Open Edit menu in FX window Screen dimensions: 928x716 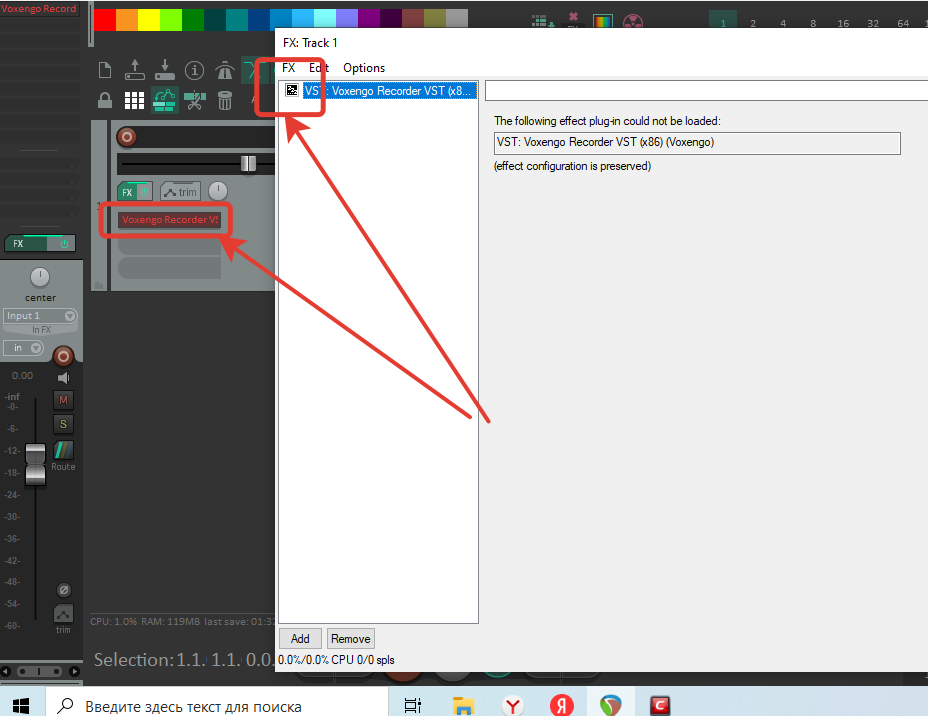[x=318, y=67]
